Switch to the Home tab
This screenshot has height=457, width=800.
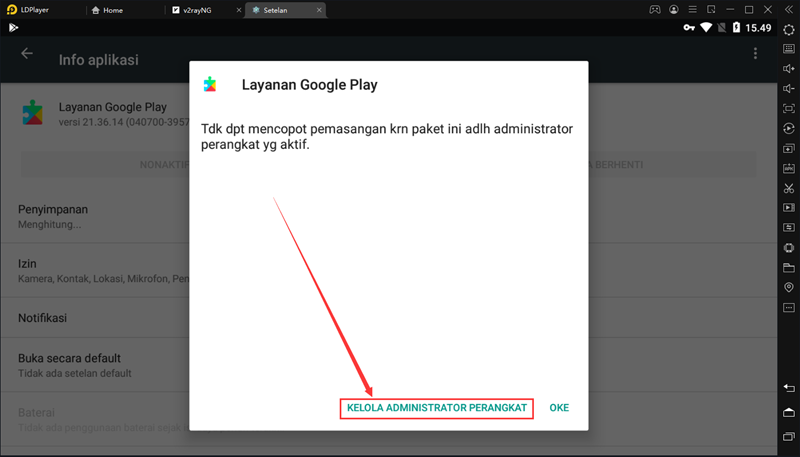pyautogui.click(x=107, y=10)
